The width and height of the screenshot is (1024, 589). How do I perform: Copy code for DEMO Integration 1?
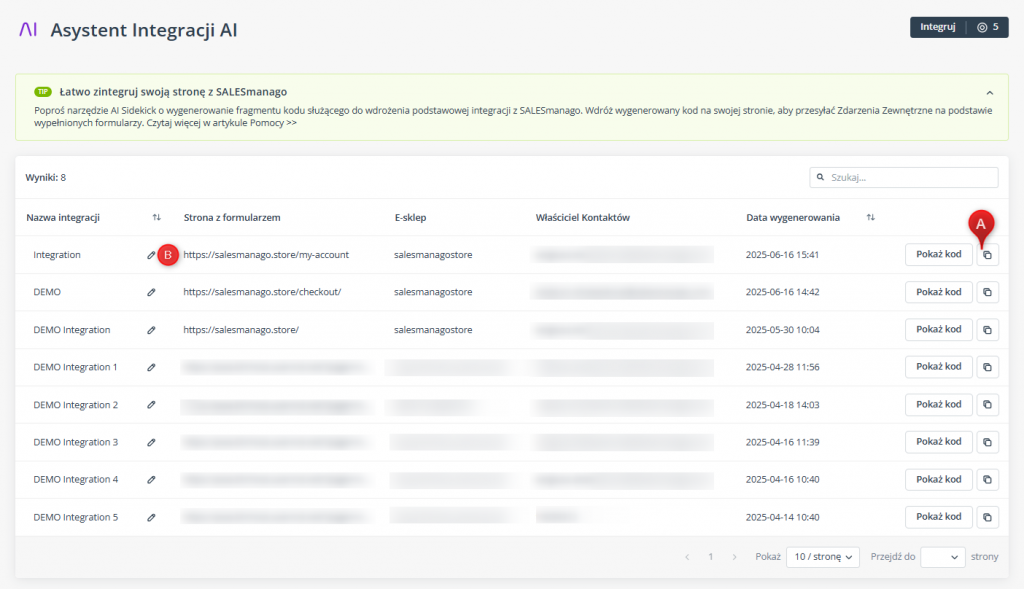click(987, 367)
